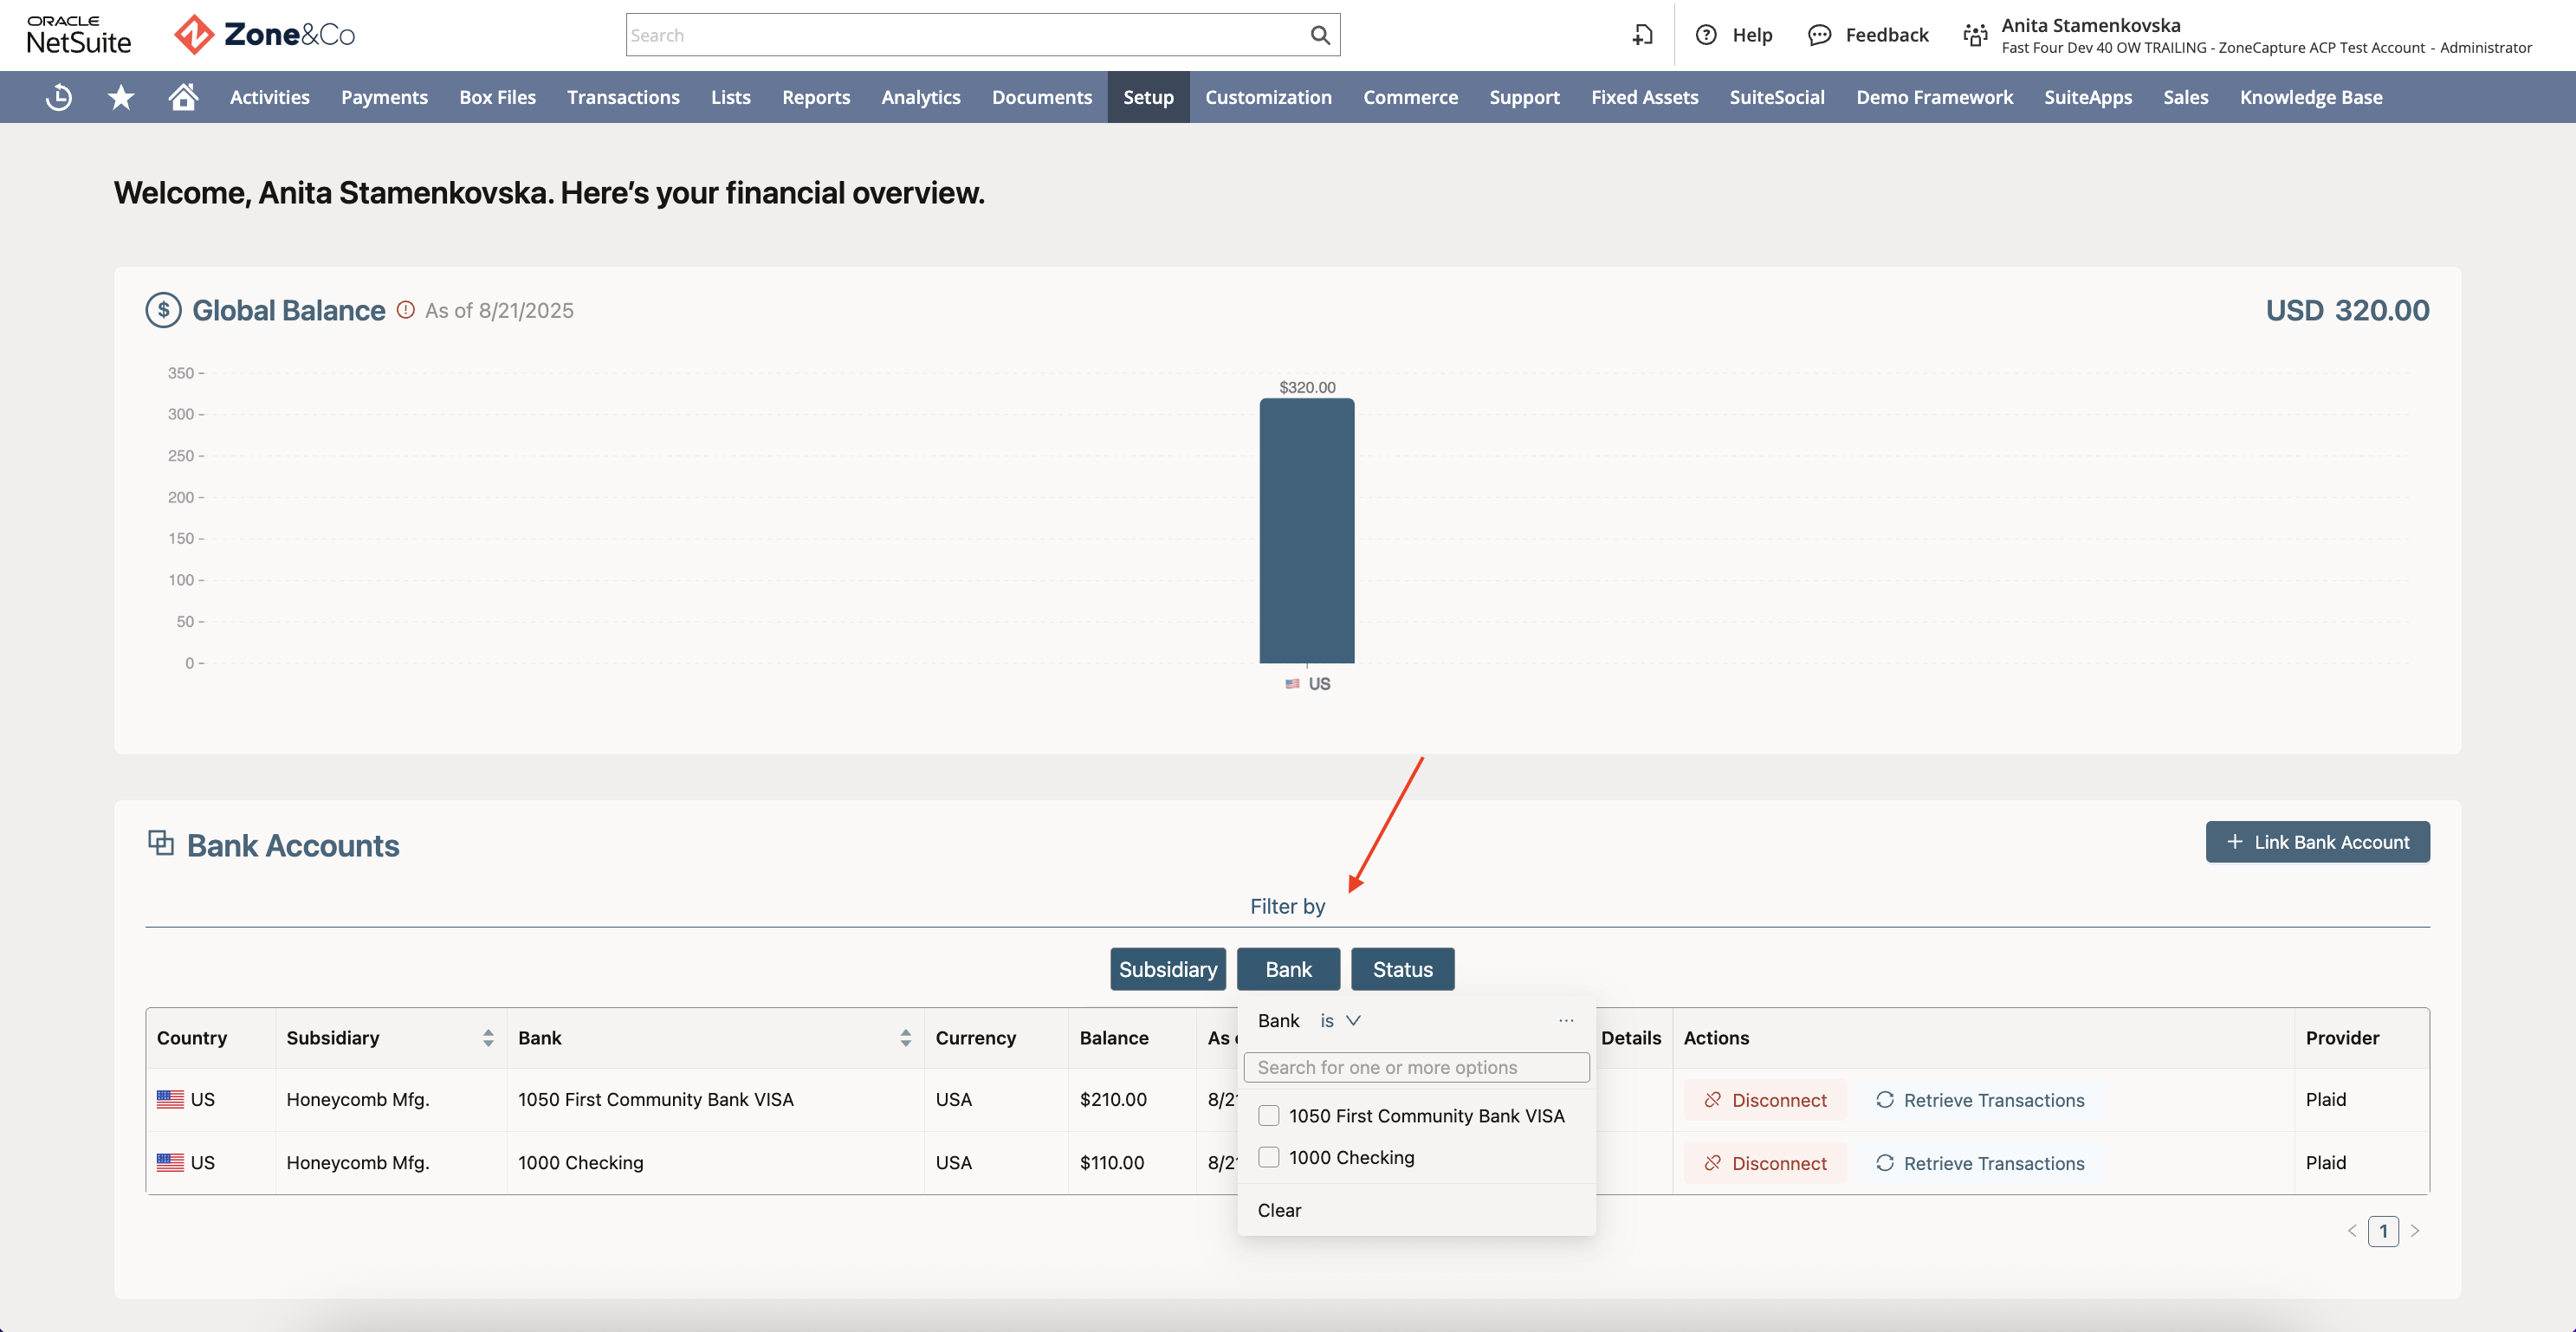Open the 'is' operator dropdown

[x=1340, y=1021]
